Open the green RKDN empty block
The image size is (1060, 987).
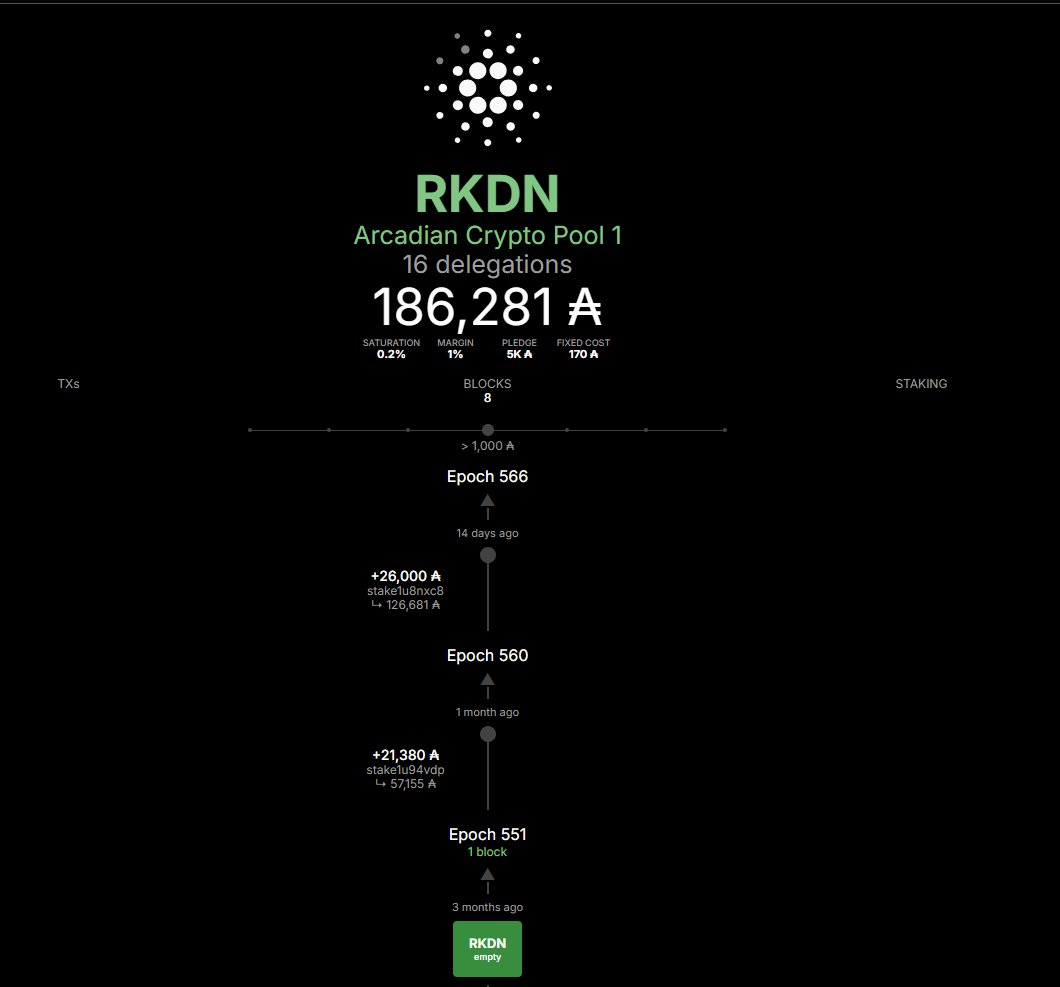pos(487,949)
